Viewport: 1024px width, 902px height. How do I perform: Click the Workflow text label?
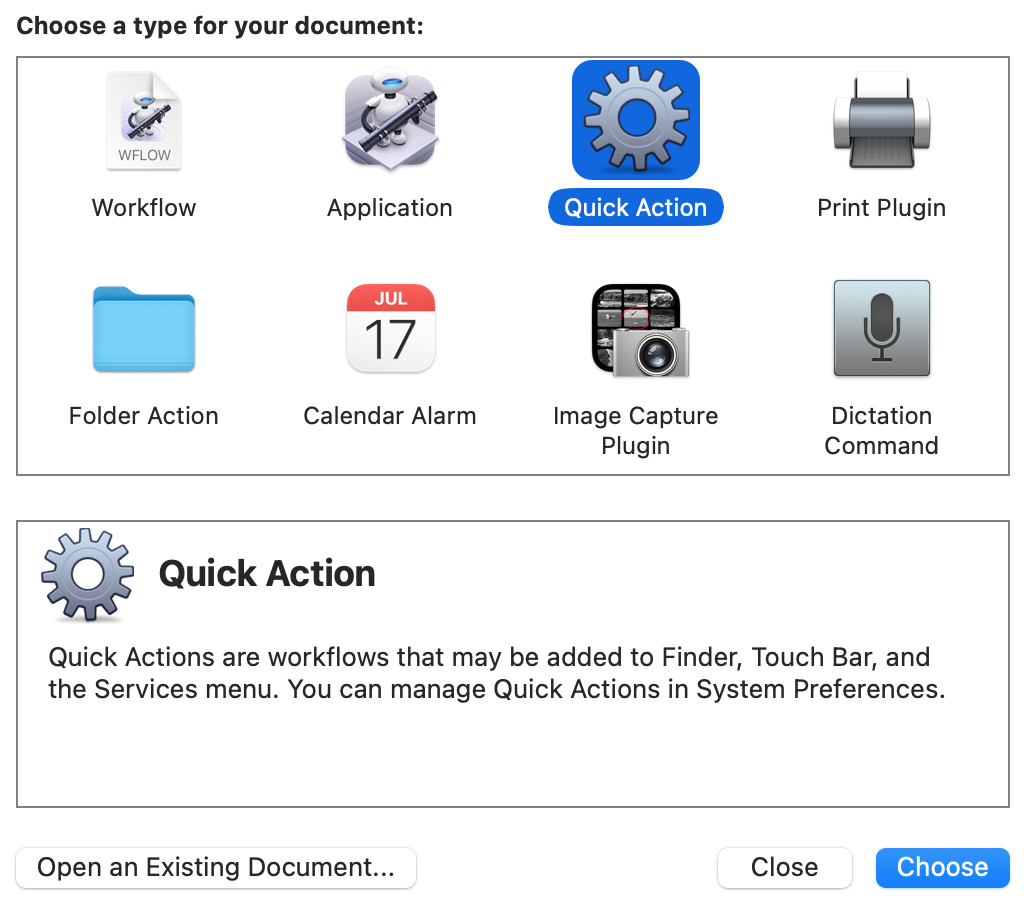(143, 207)
